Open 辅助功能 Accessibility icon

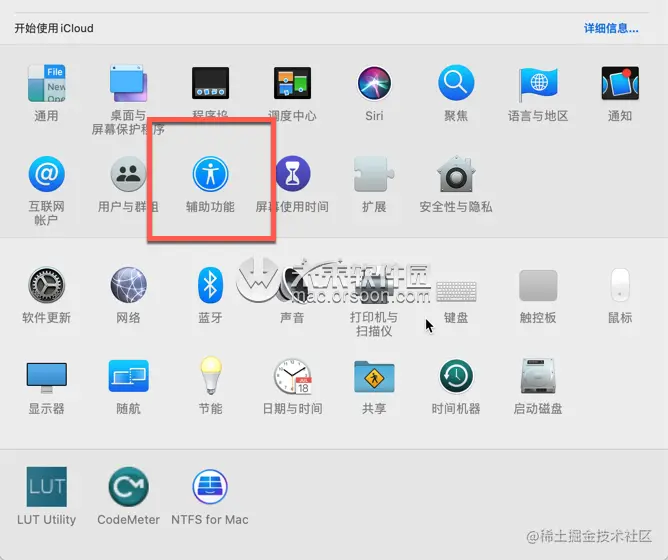(x=210, y=174)
